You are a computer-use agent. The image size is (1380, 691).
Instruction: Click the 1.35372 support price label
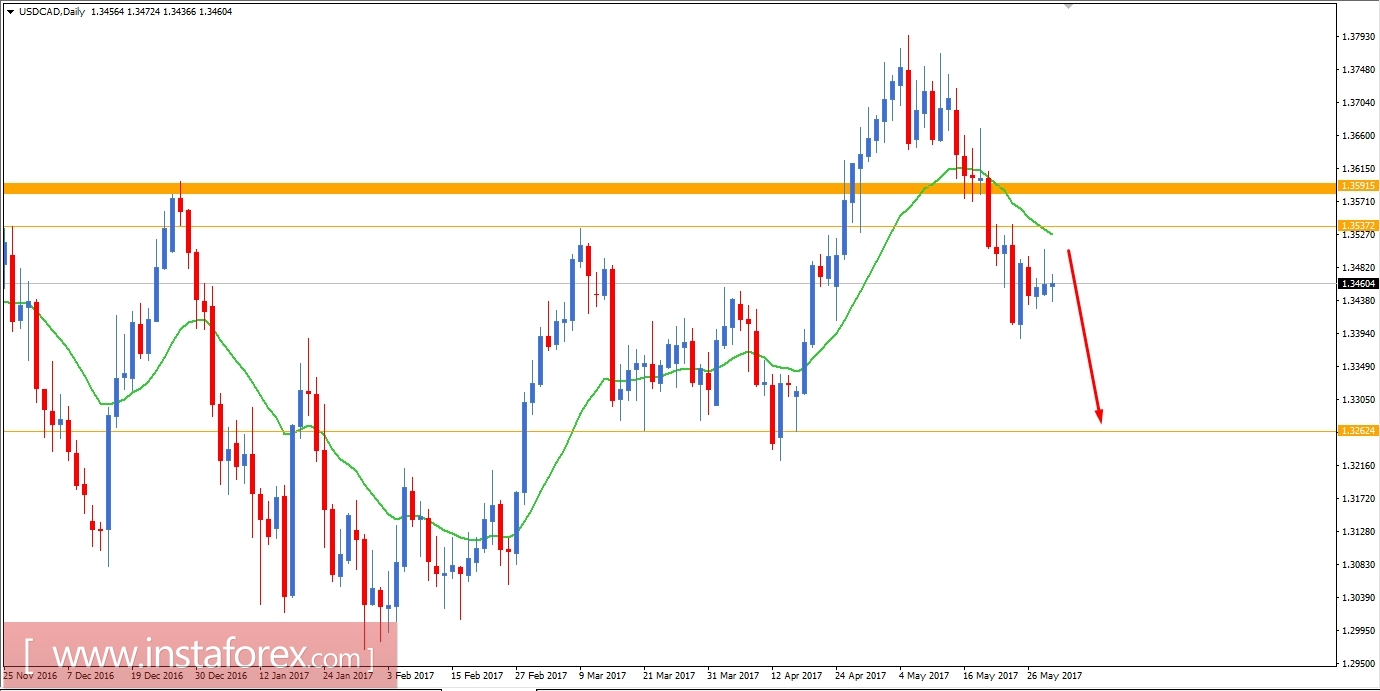[1360, 226]
